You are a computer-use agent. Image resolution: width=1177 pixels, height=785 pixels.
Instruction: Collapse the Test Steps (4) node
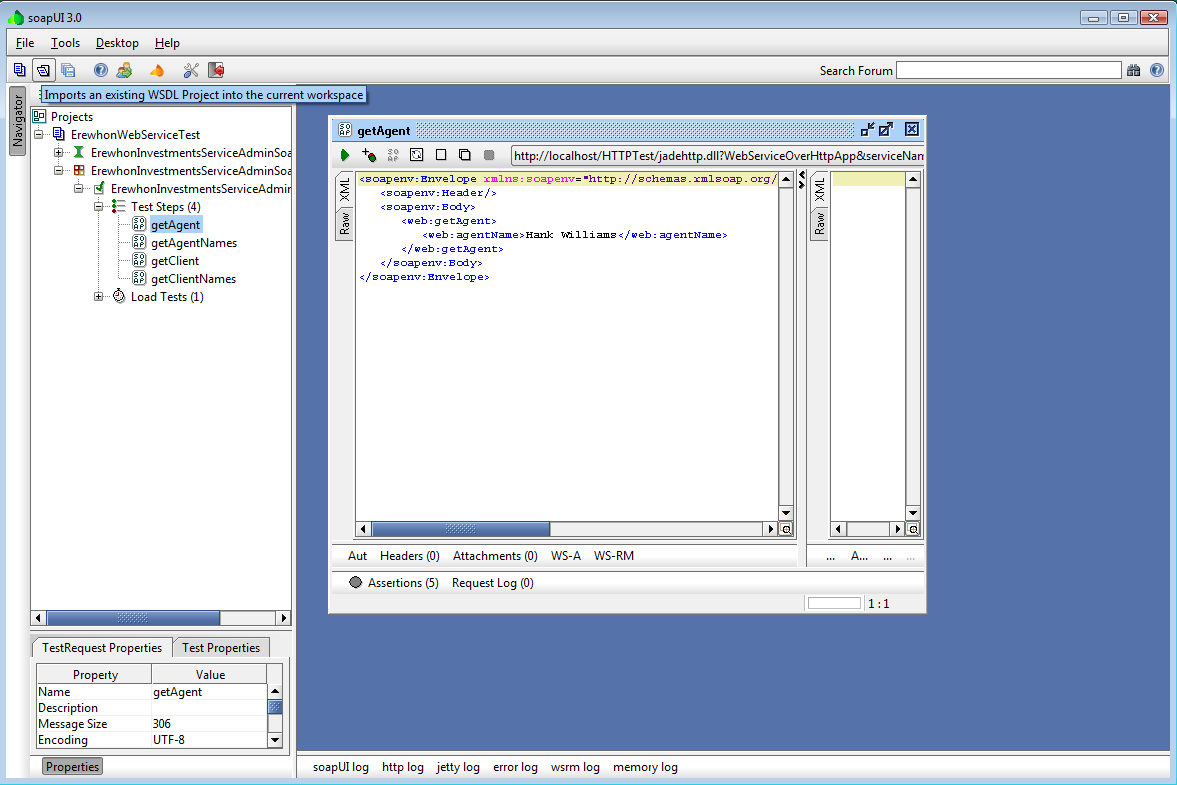(x=98, y=206)
